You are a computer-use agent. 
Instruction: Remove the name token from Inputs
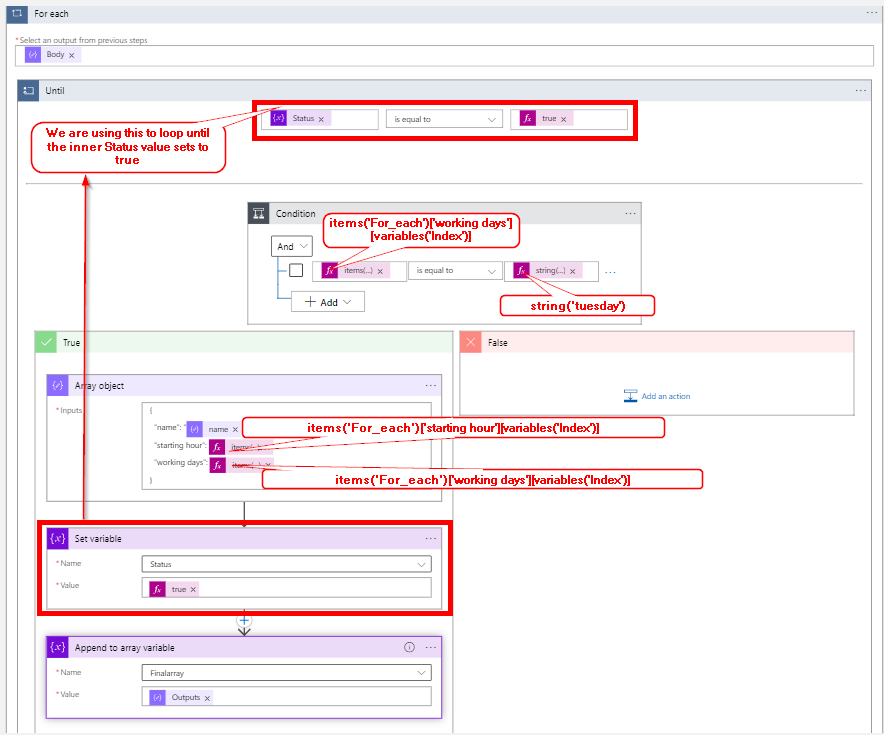click(x=235, y=430)
